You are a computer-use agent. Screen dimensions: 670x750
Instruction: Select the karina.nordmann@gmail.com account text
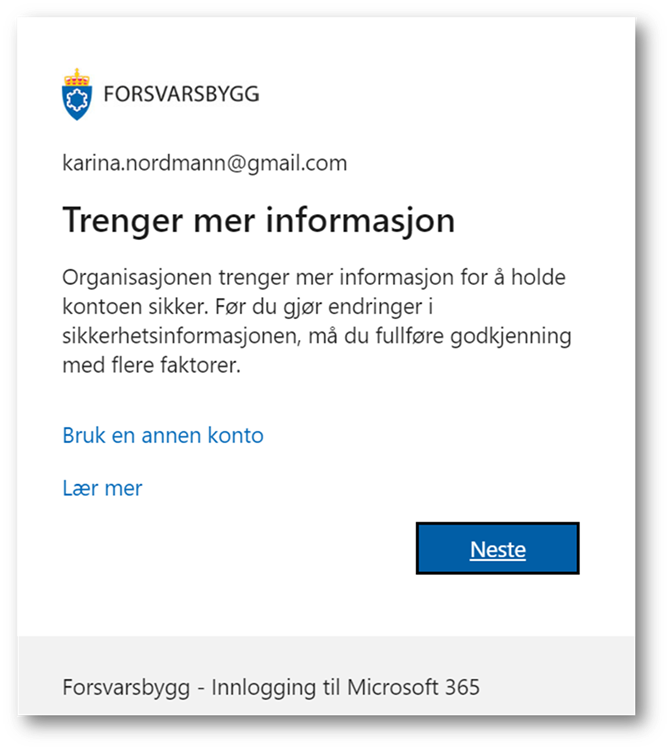205,163
